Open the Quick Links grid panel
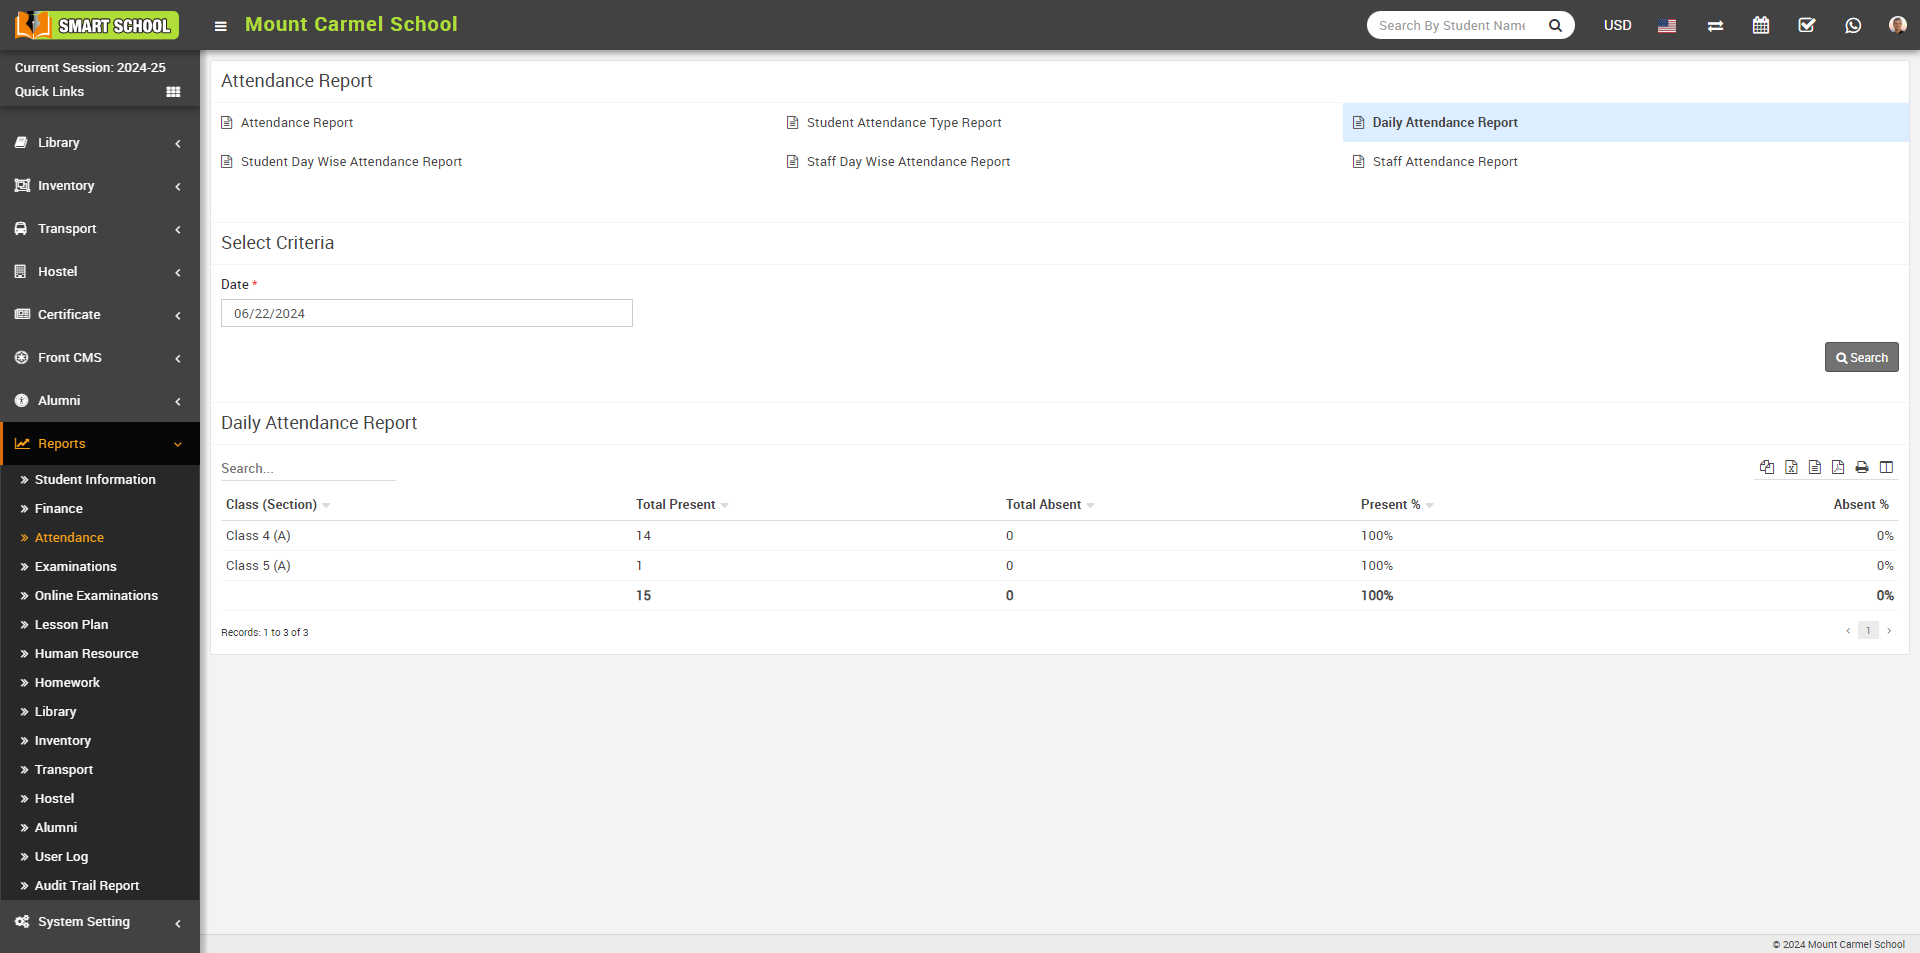Screen dimensions: 1920x953 (173, 91)
